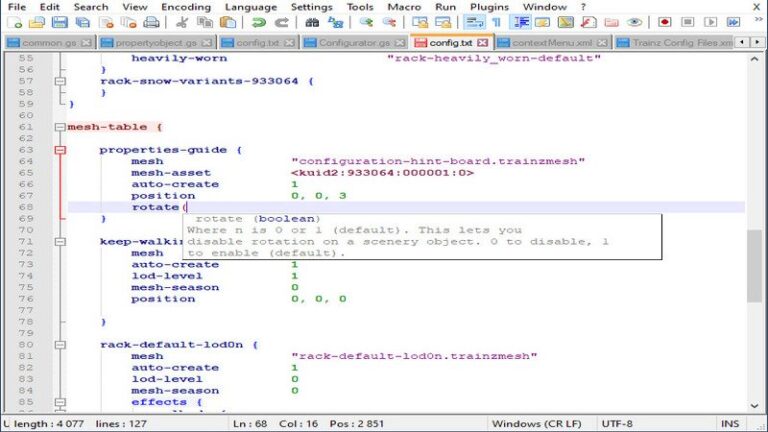Collapse the mesh-table fold marker

60,127
